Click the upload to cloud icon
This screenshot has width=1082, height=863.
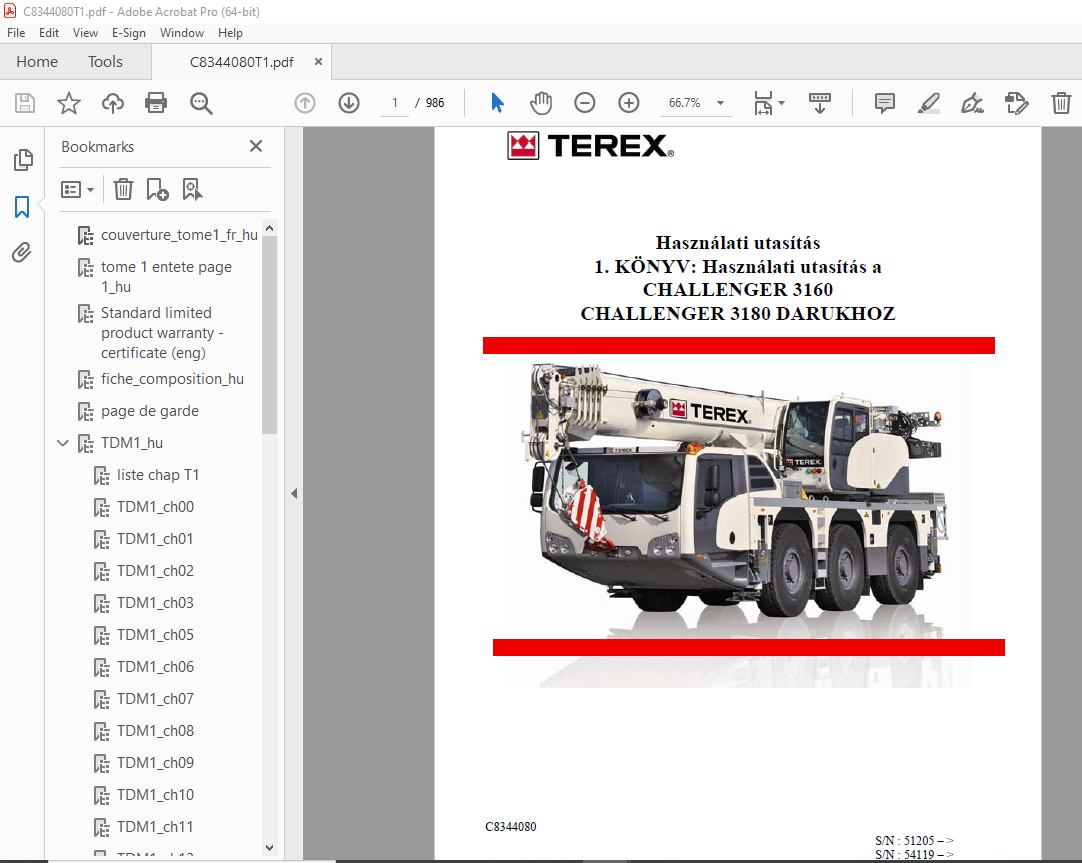112,103
